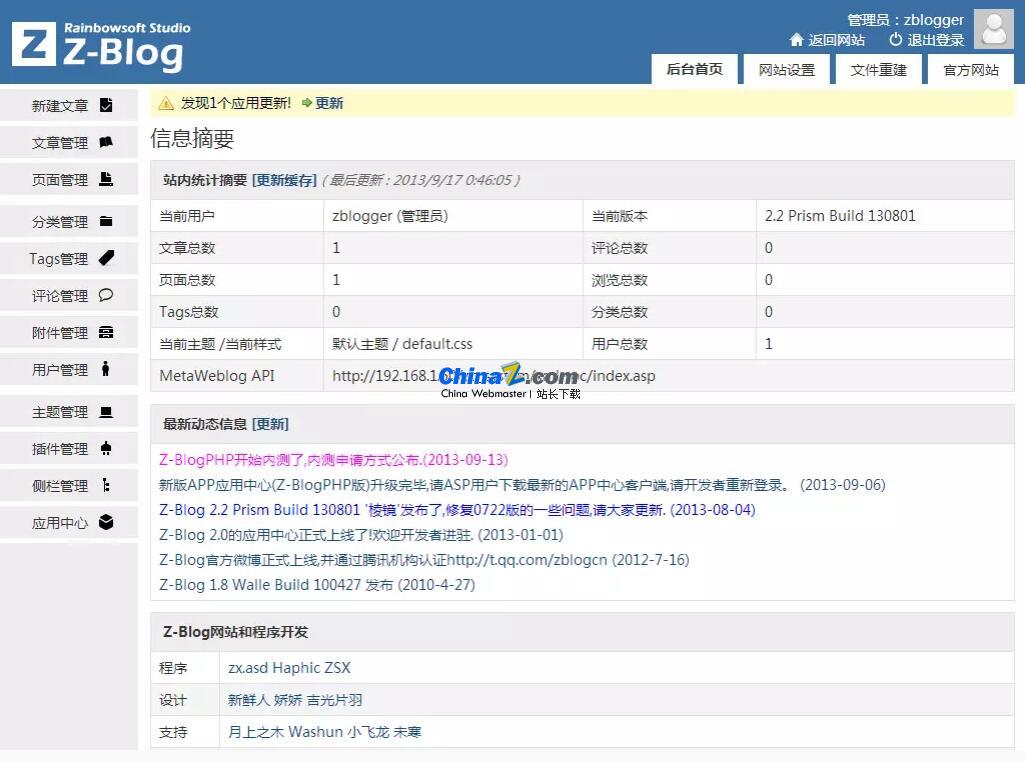Select 用户管理 in the sidebar

[x=69, y=370]
